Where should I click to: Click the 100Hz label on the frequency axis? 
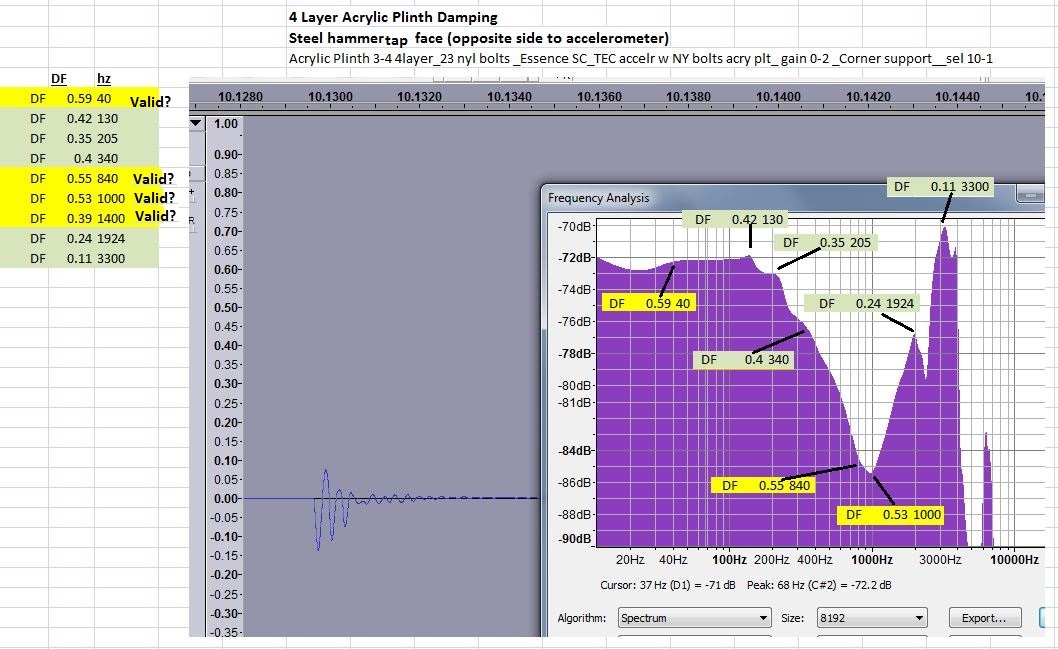[729, 559]
